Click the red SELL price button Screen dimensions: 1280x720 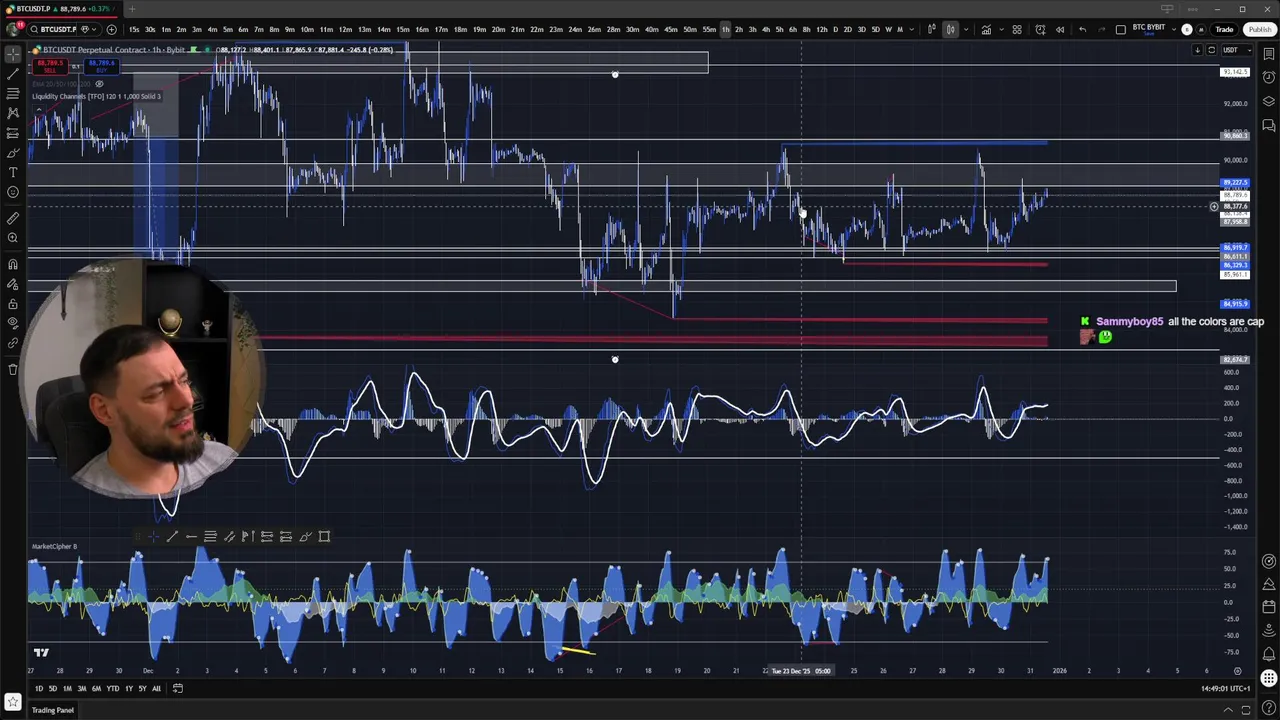(x=50, y=67)
